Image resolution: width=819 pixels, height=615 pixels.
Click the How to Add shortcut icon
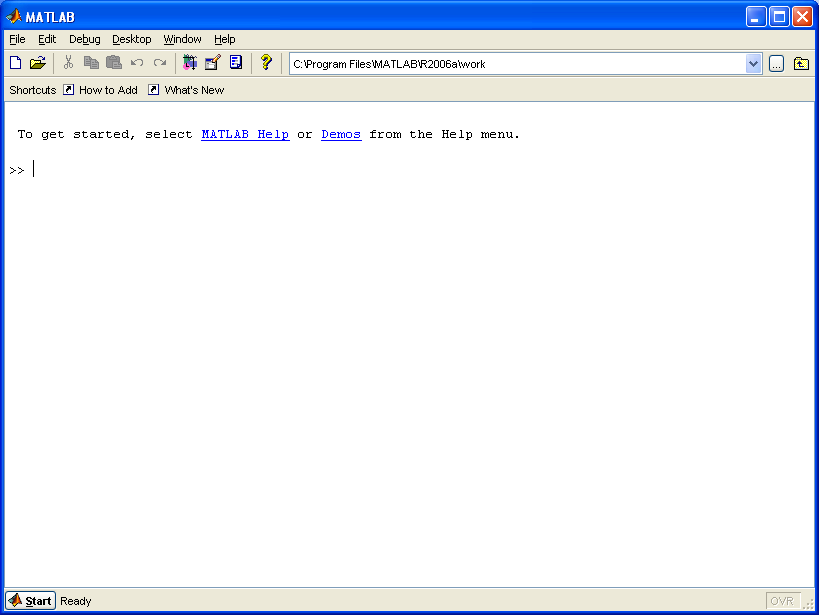[68, 90]
